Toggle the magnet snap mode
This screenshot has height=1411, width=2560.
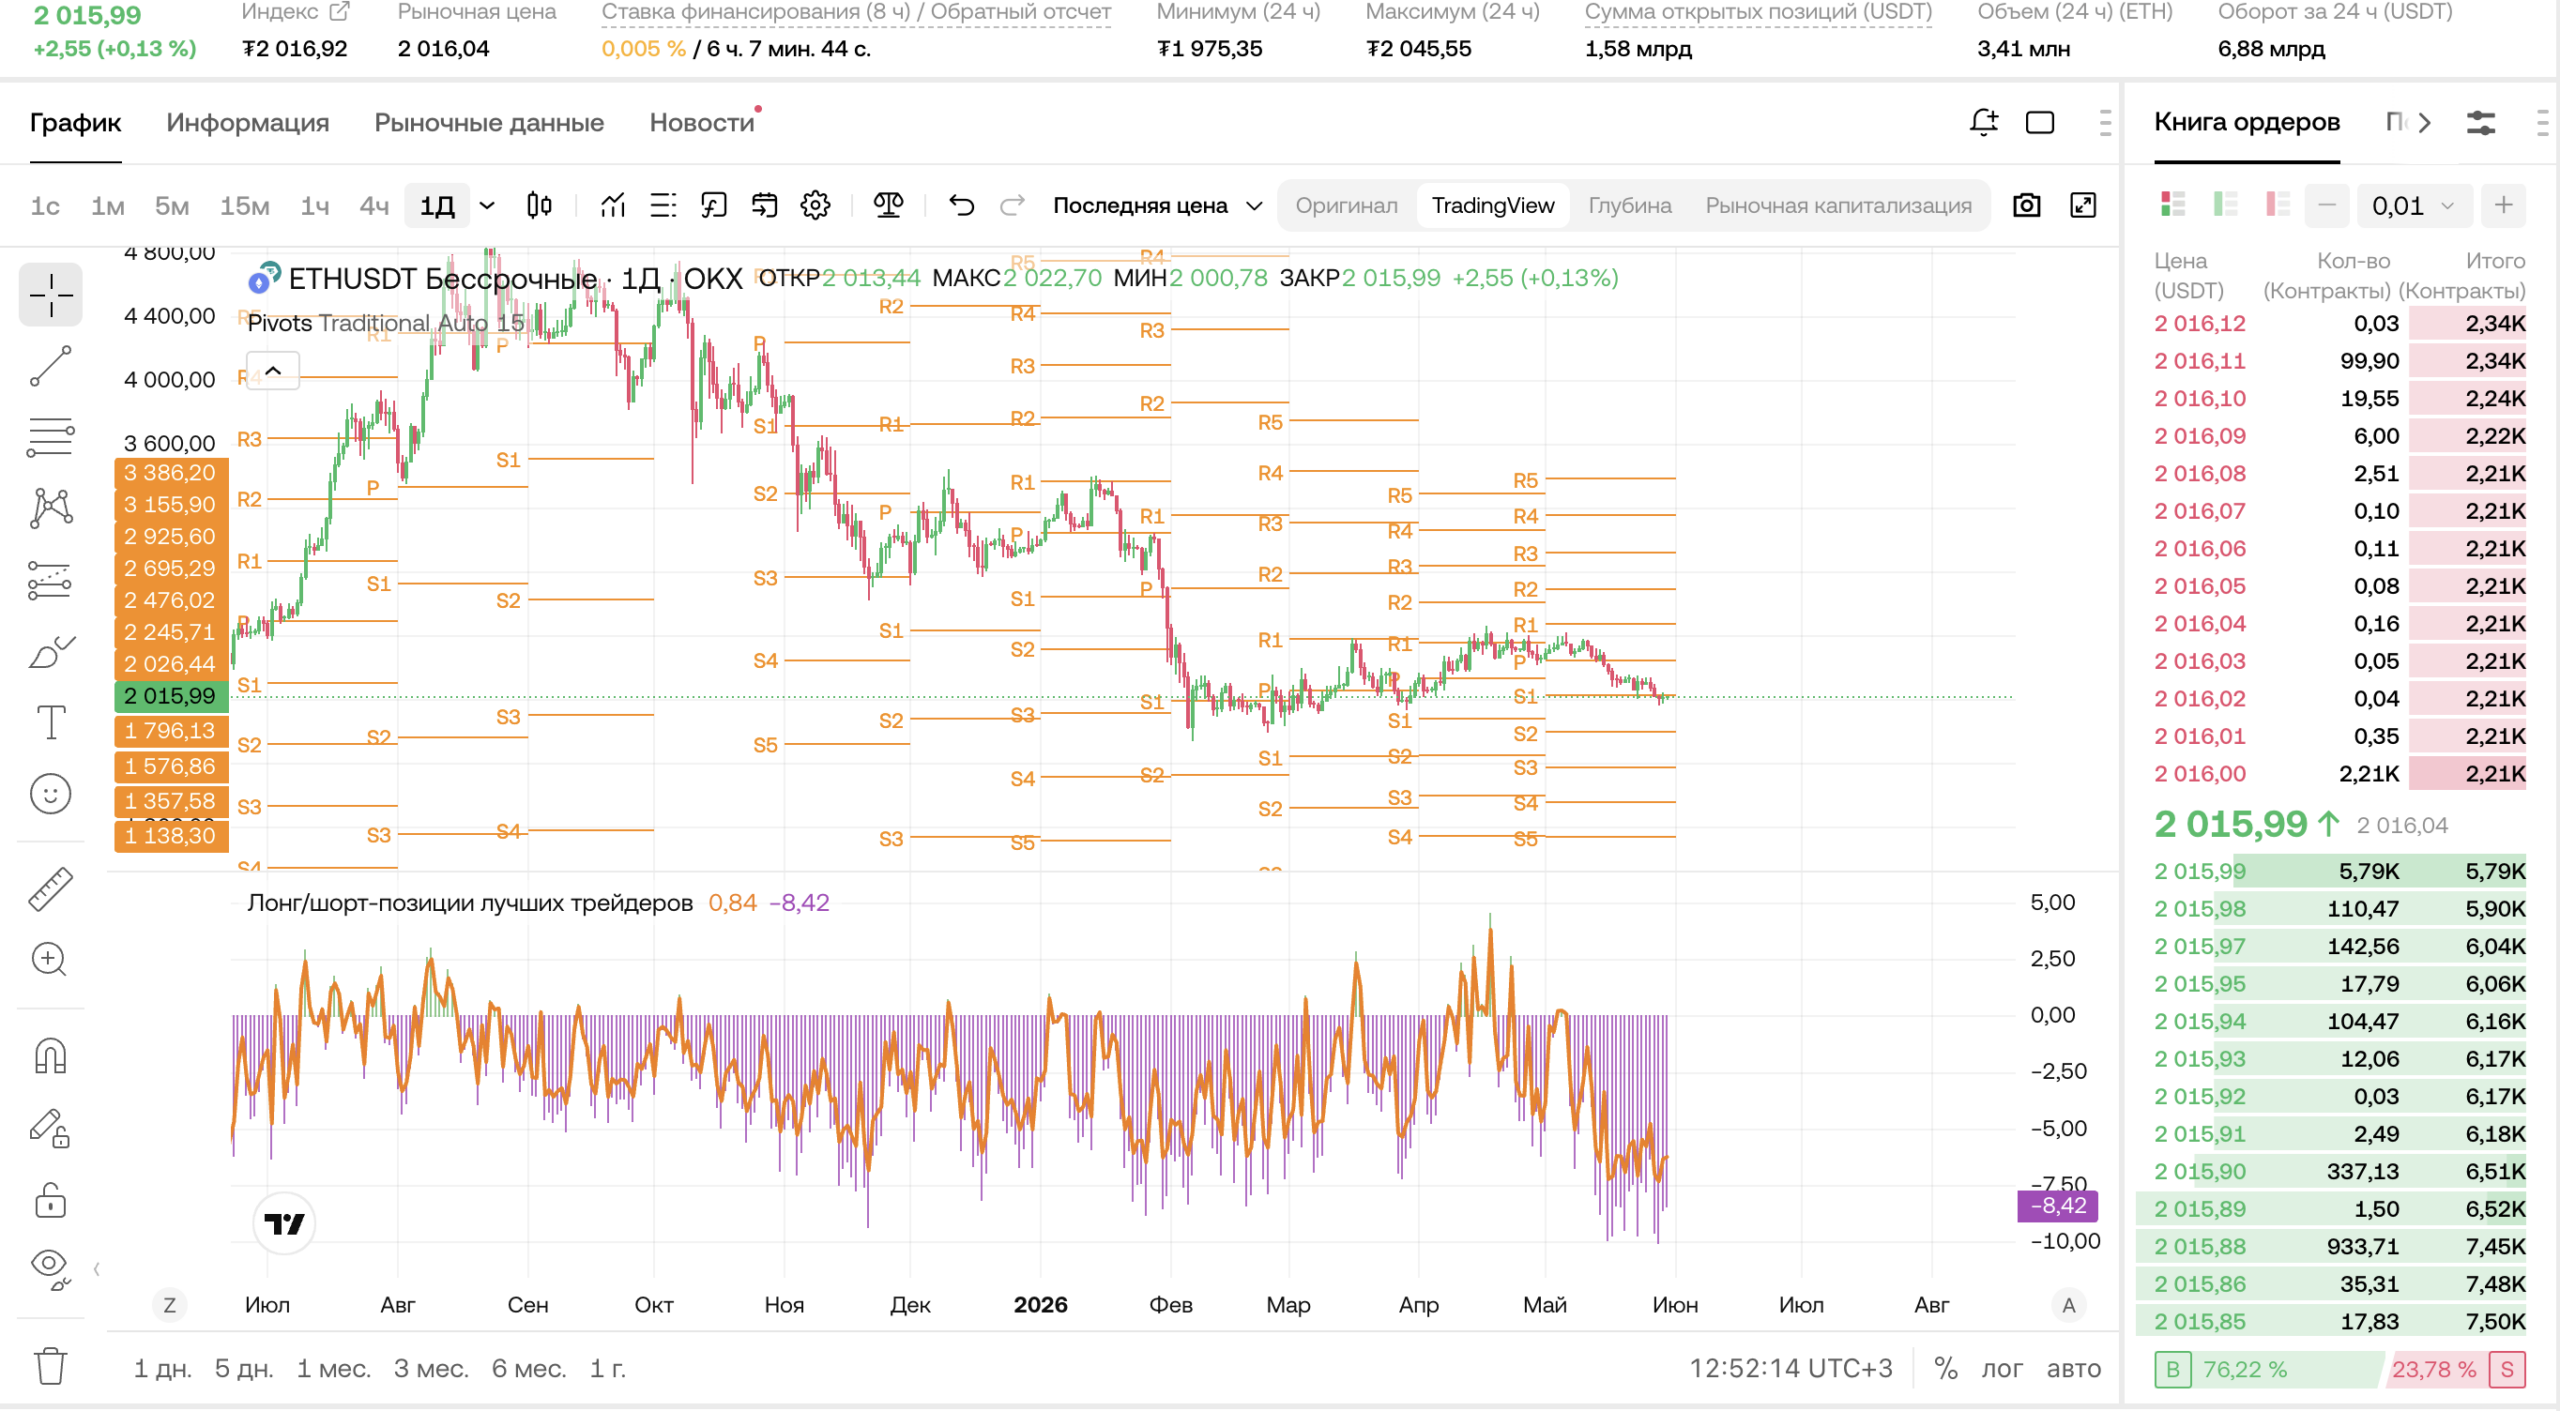click(x=50, y=1056)
